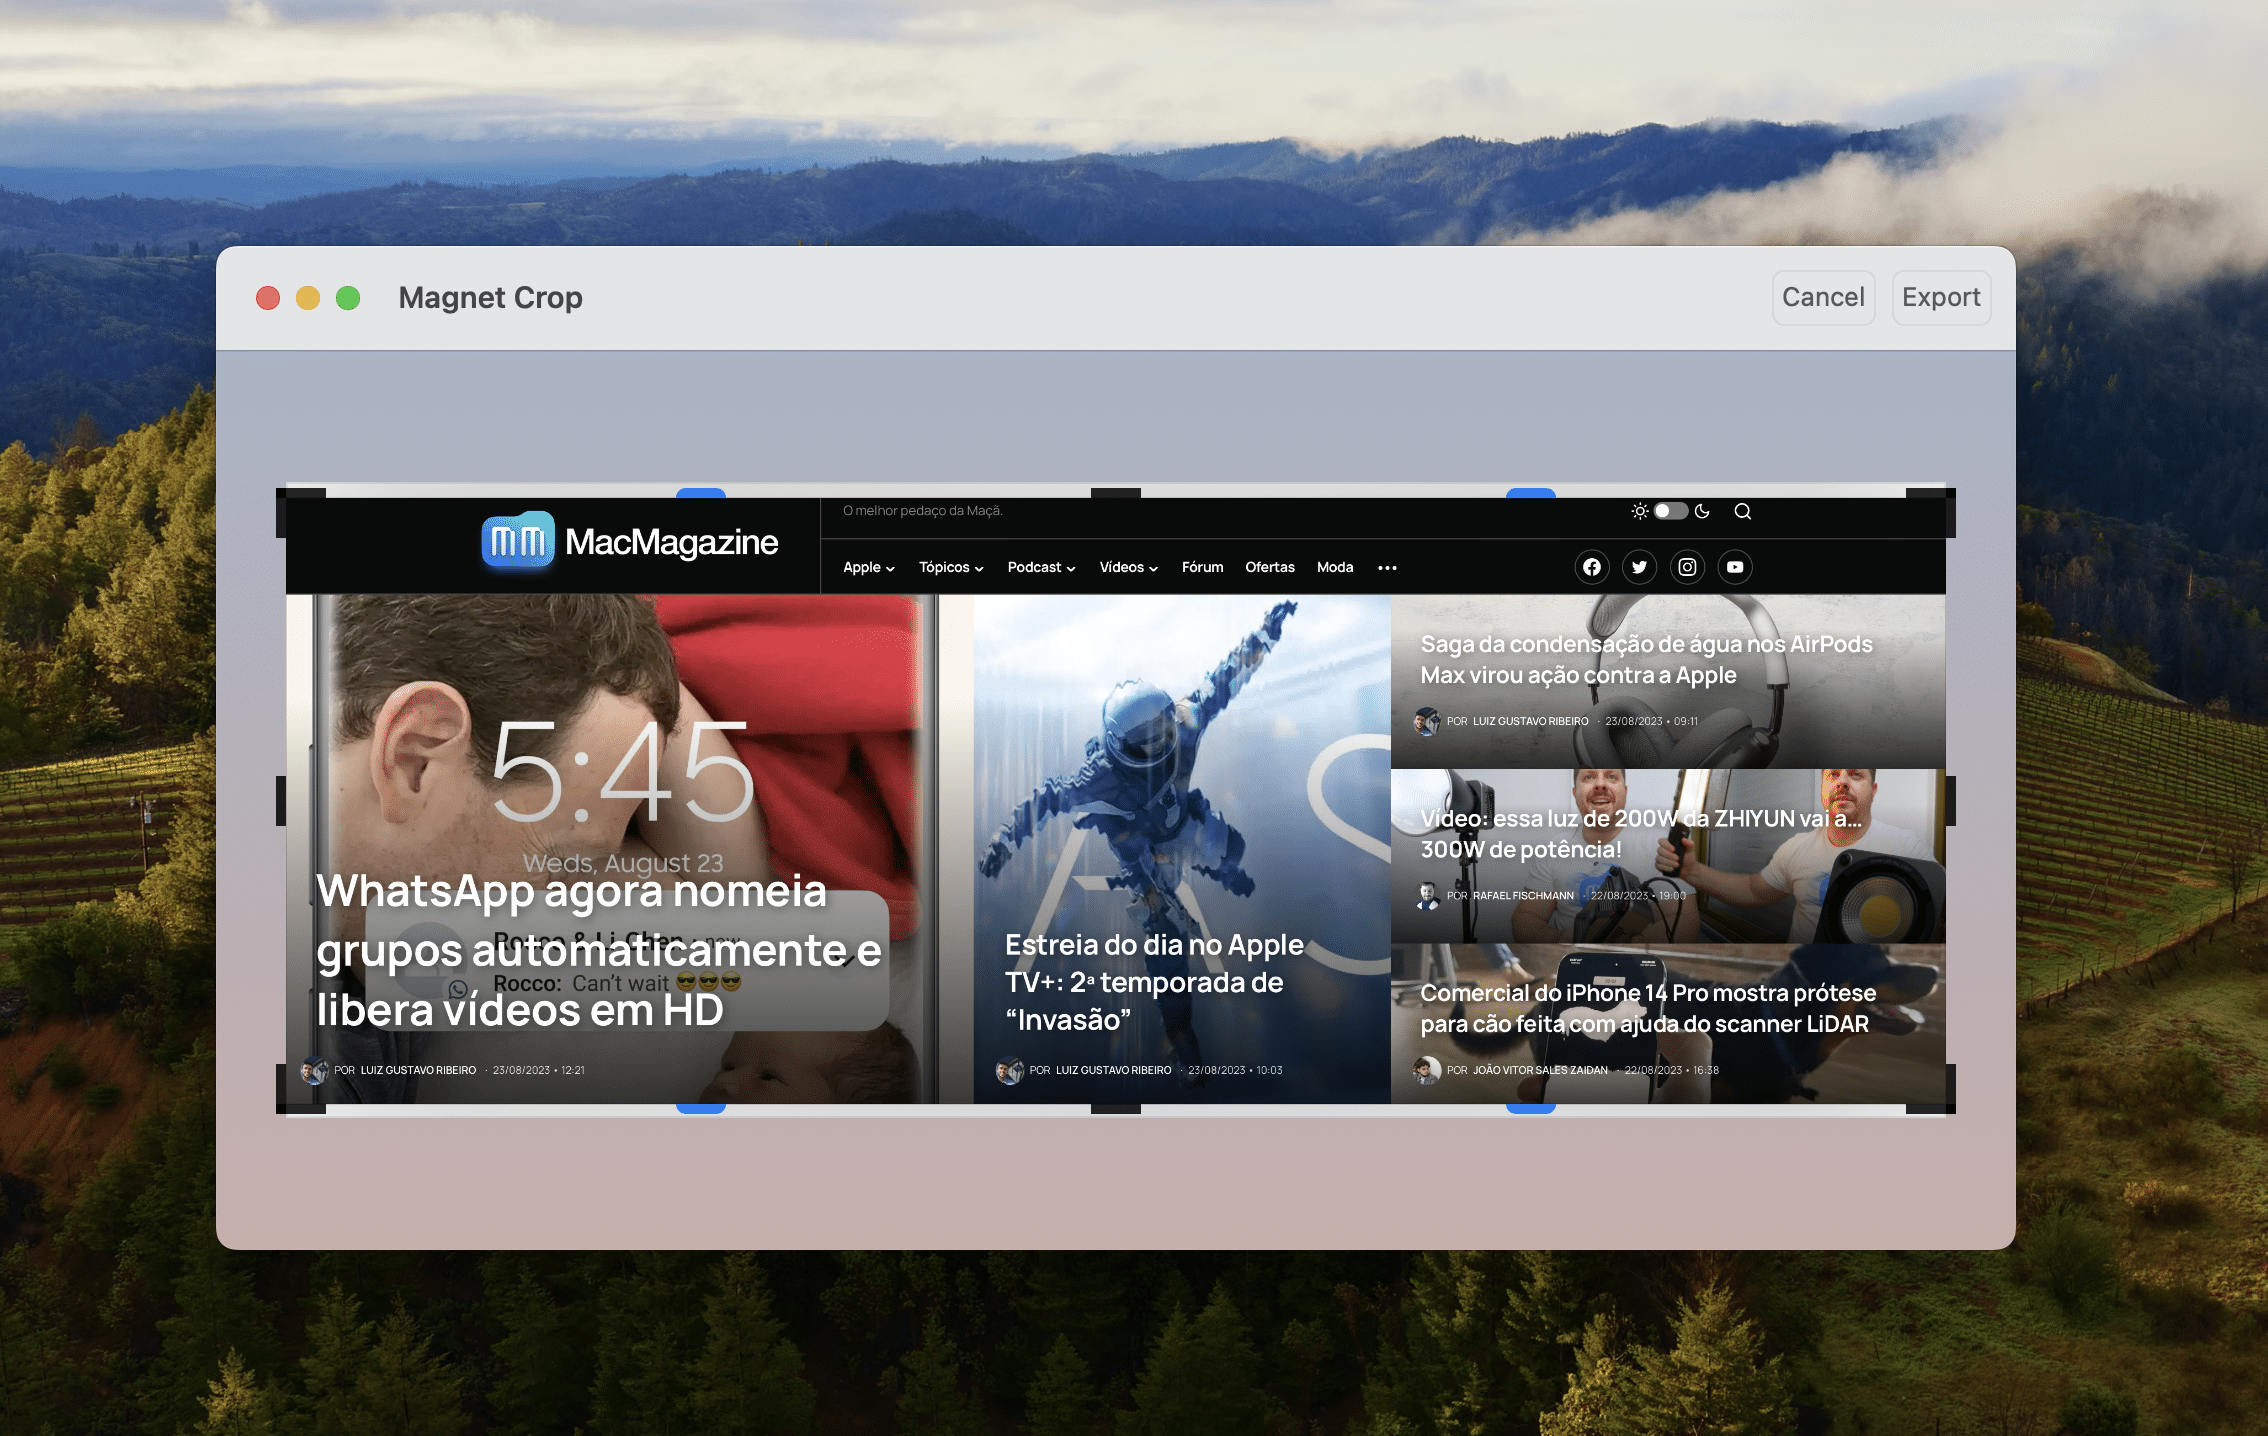Viewport: 2268px width, 1436px height.
Task: Expand the Tópicos menu dropdown
Action: click(x=951, y=567)
